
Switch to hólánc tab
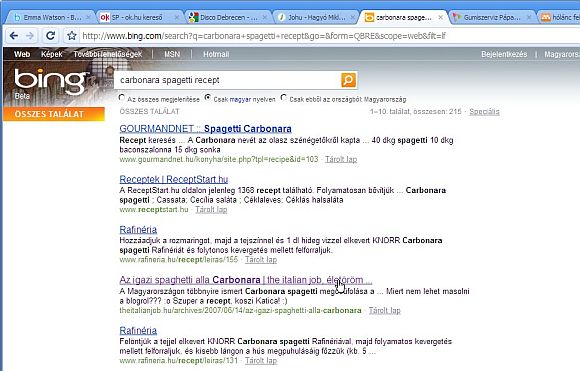click(x=559, y=17)
